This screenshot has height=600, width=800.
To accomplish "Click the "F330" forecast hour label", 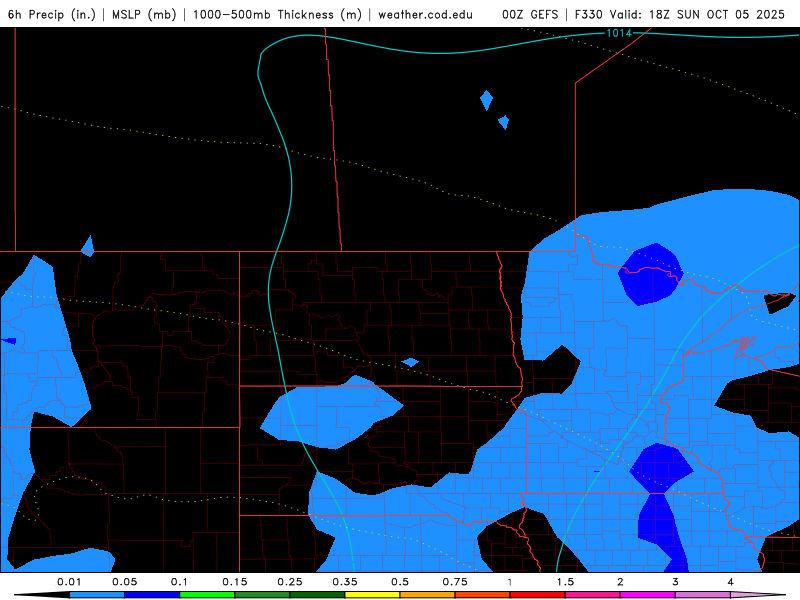I will (x=588, y=14).
